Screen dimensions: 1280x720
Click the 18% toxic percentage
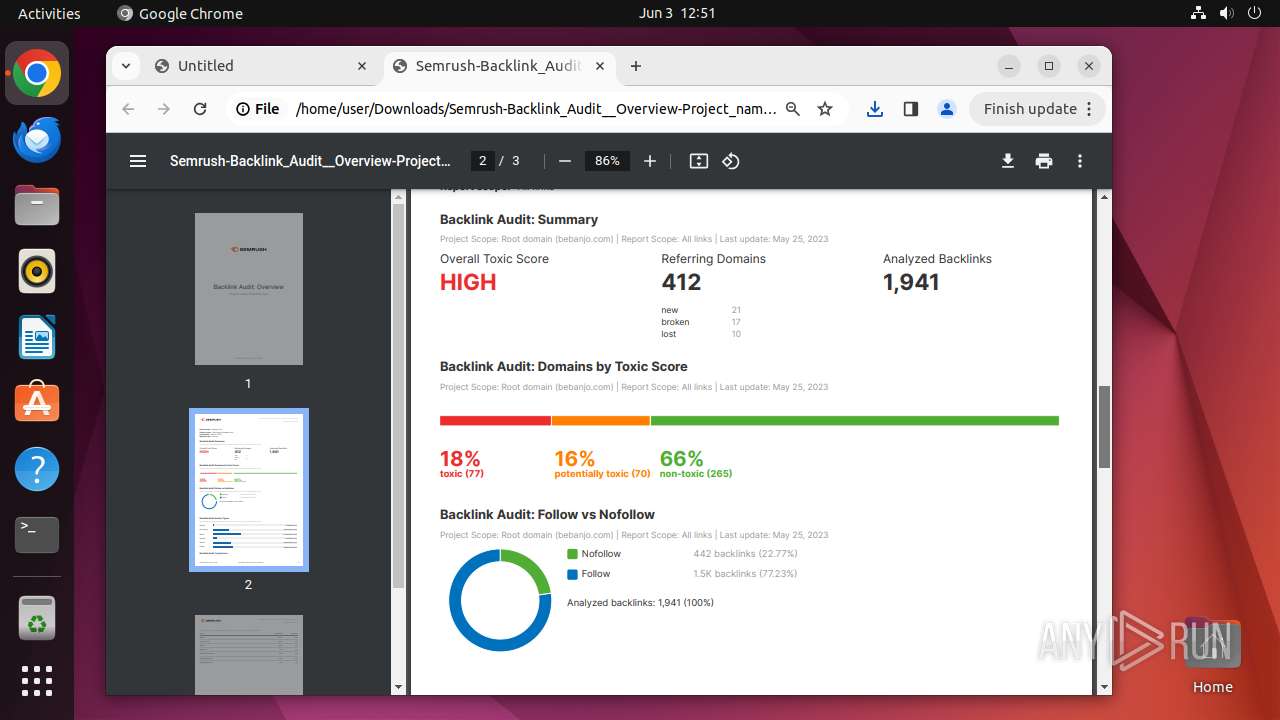[x=460, y=458]
